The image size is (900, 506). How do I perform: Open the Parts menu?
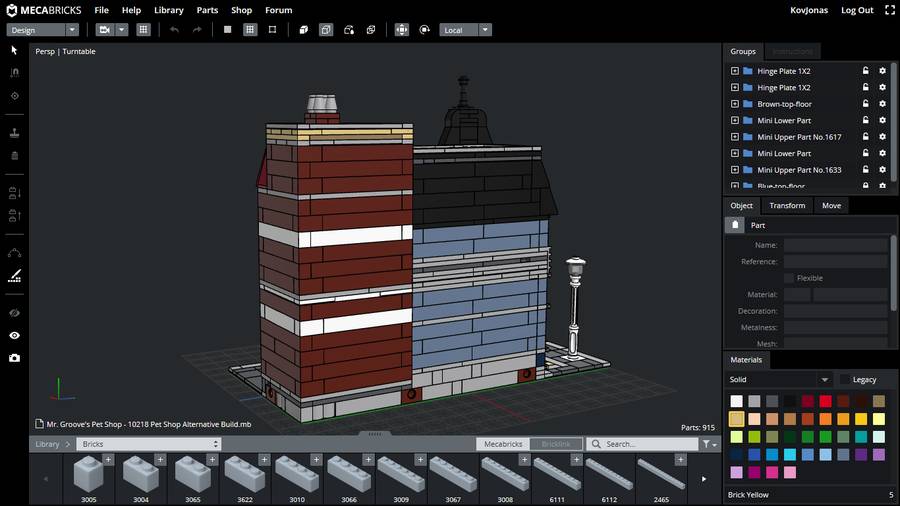point(207,10)
